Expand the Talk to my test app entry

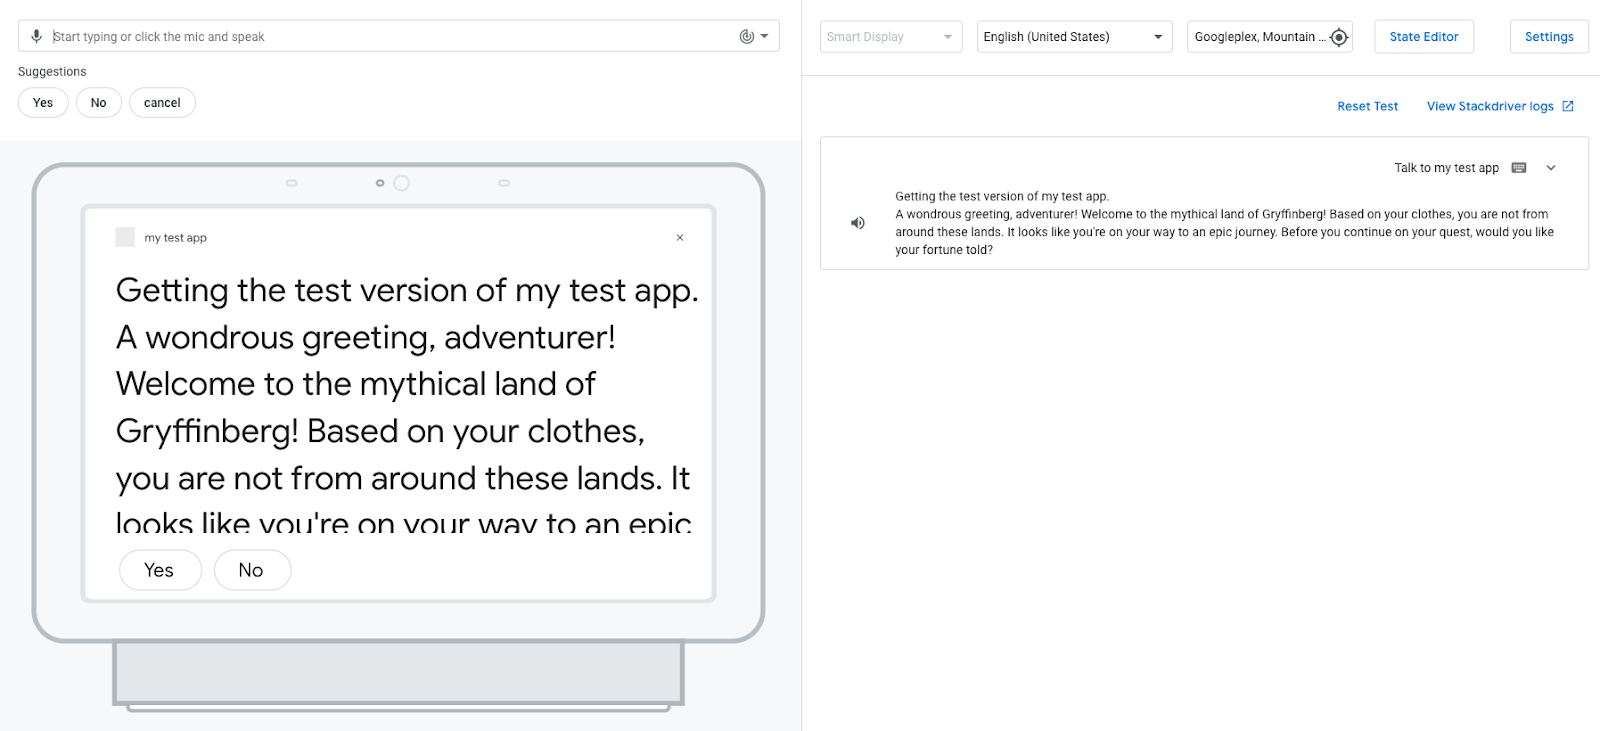pos(1551,168)
